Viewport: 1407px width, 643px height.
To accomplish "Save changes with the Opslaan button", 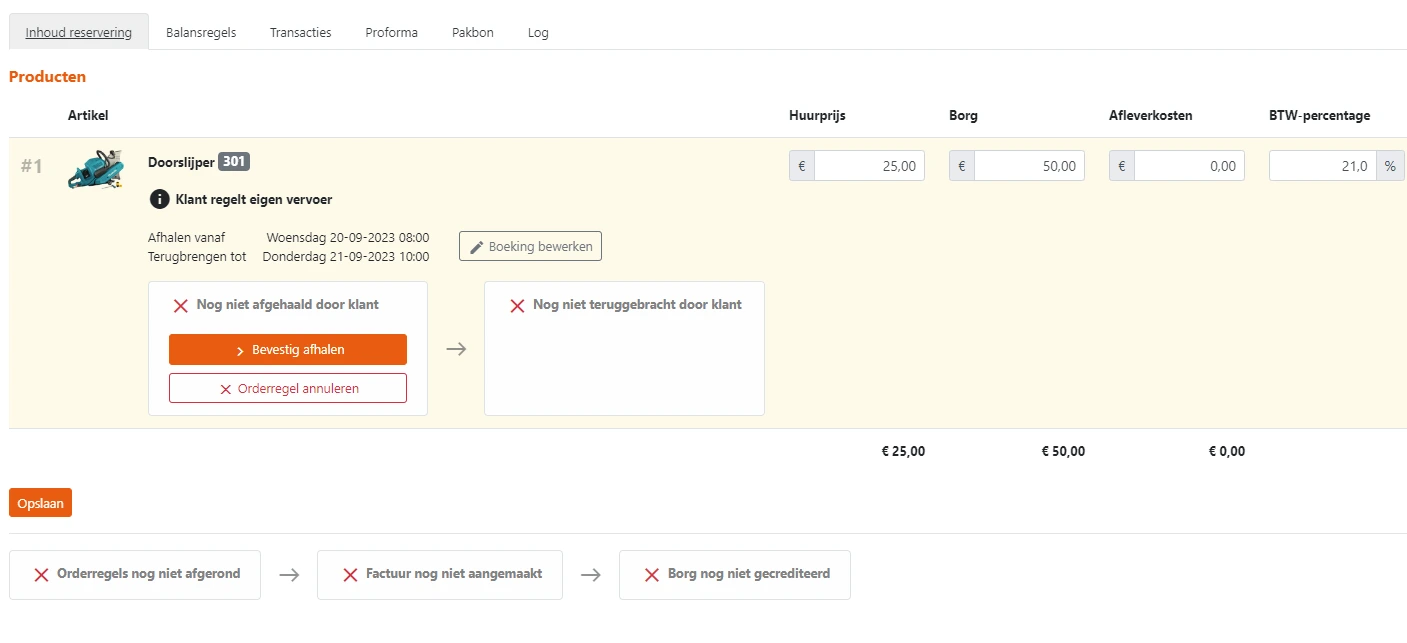I will point(40,502).
